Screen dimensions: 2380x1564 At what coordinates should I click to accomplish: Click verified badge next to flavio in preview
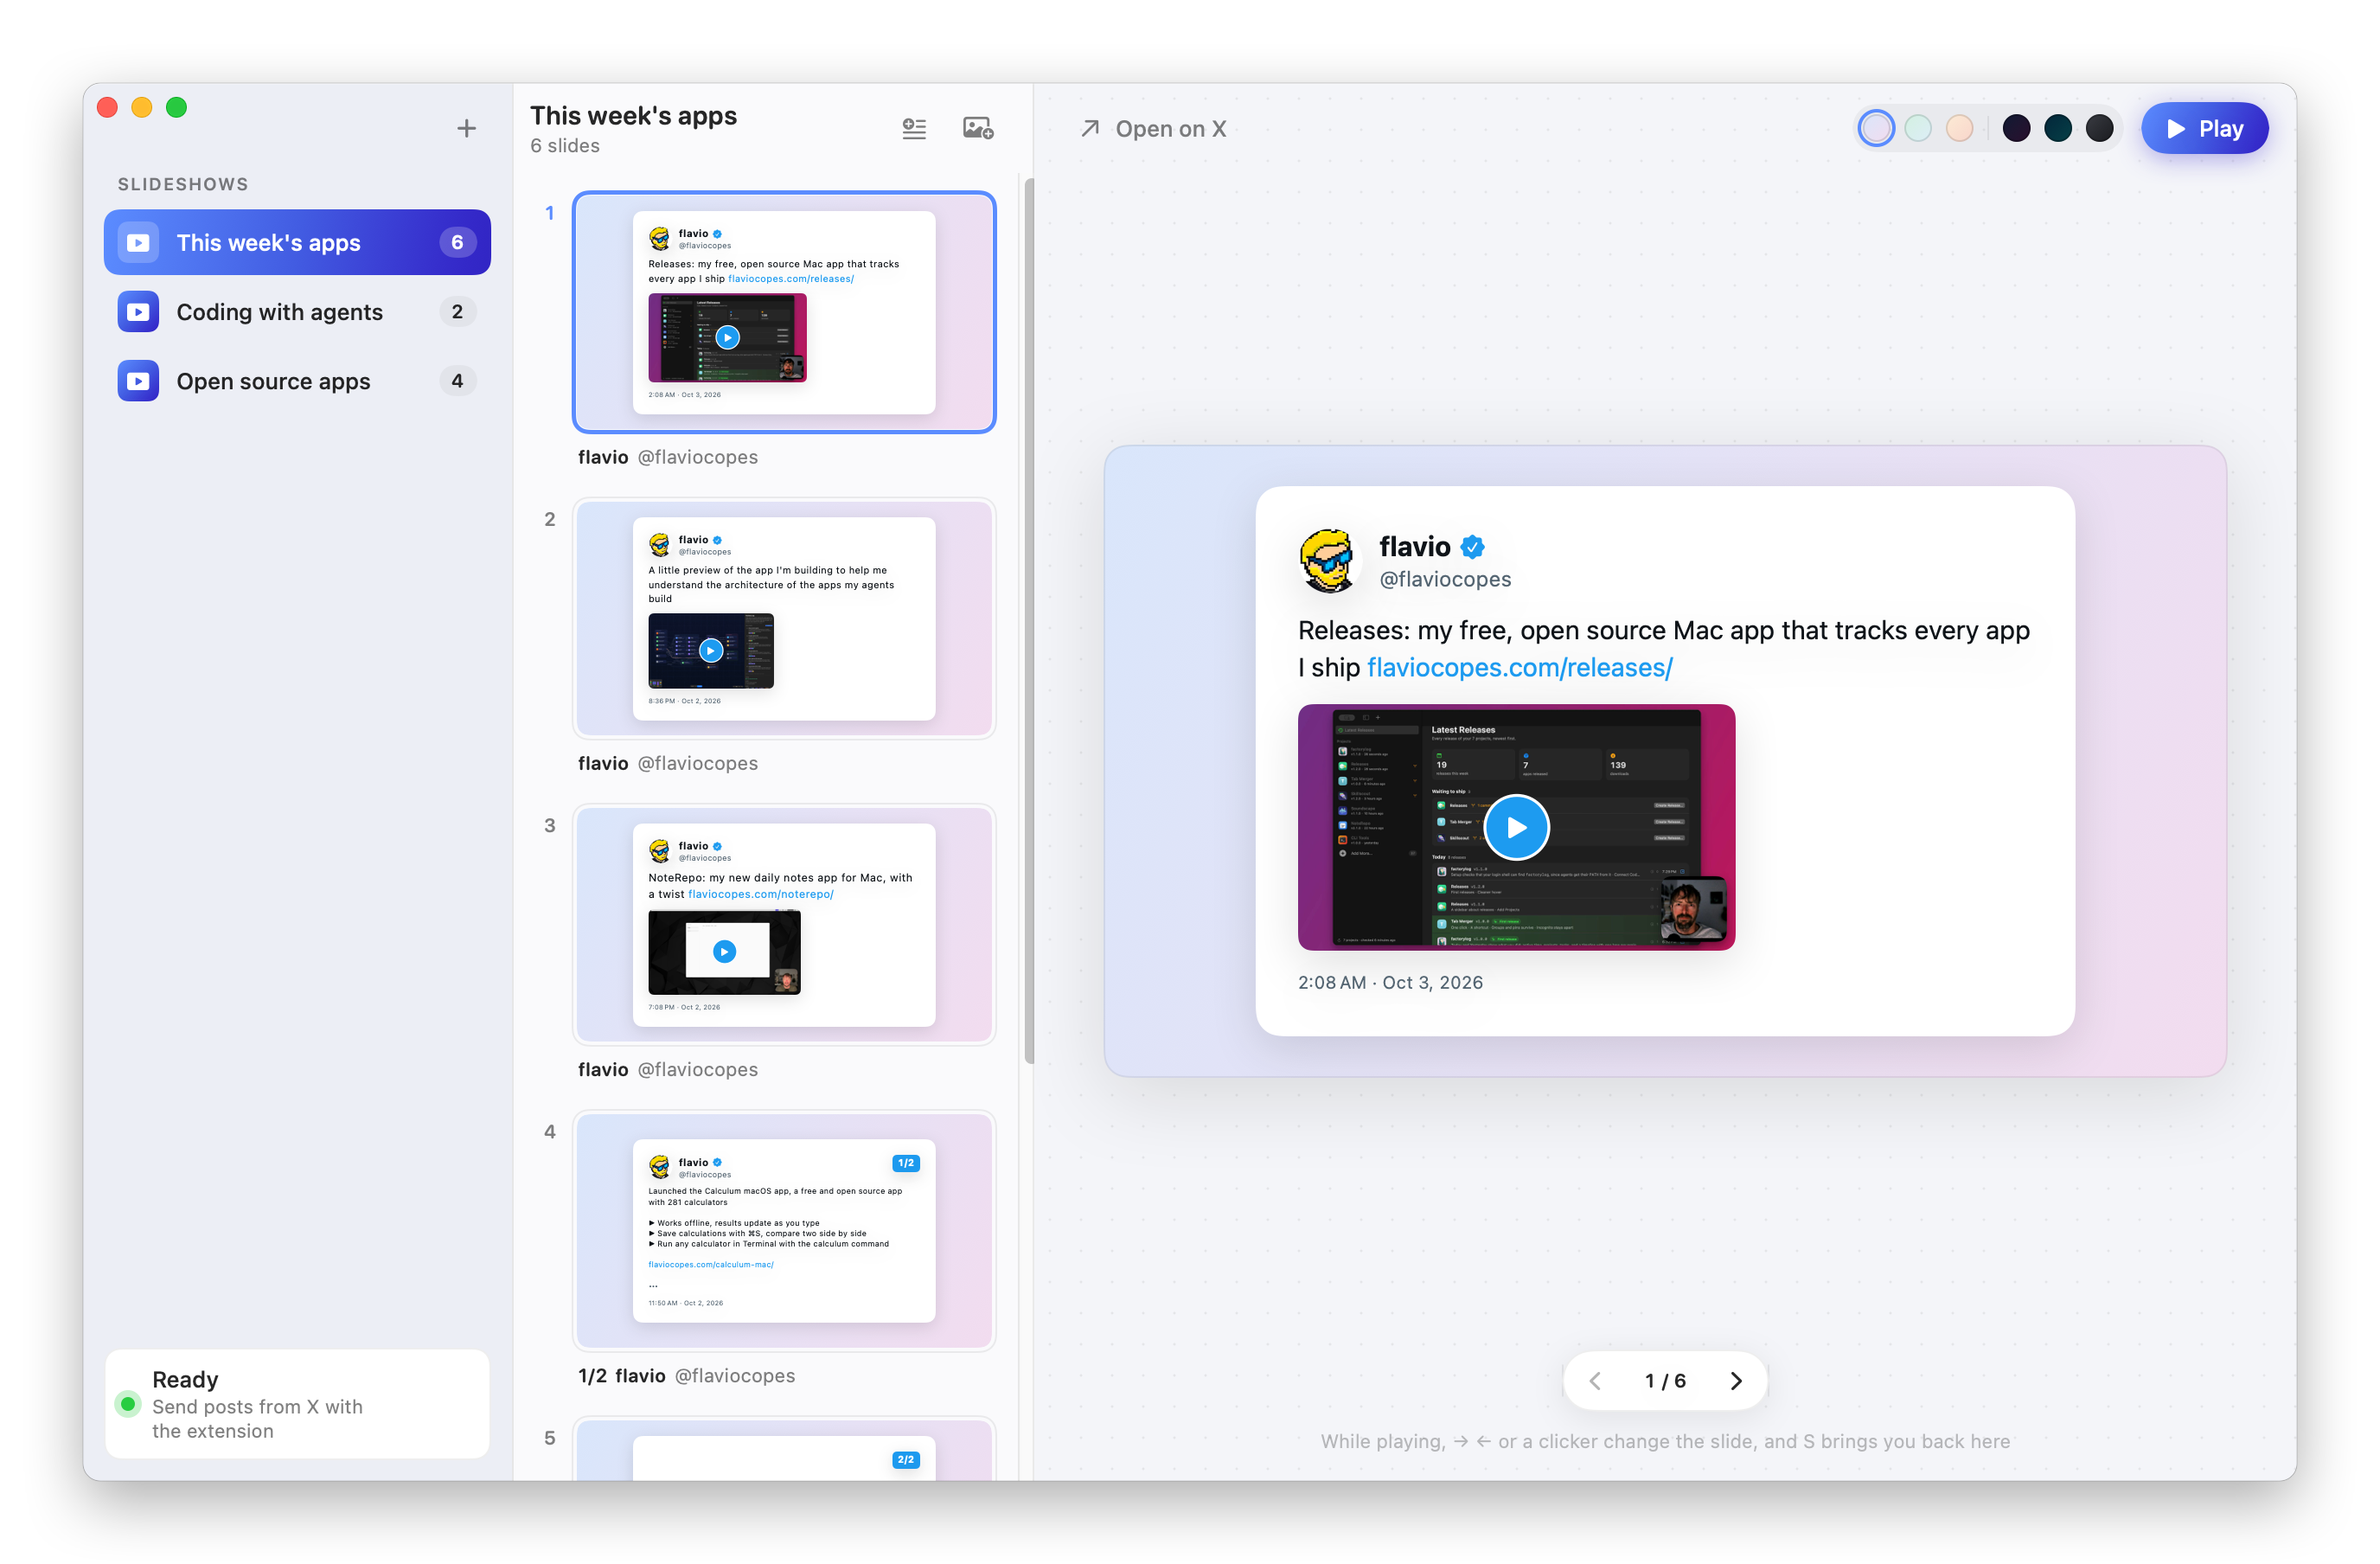[1472, 547]
